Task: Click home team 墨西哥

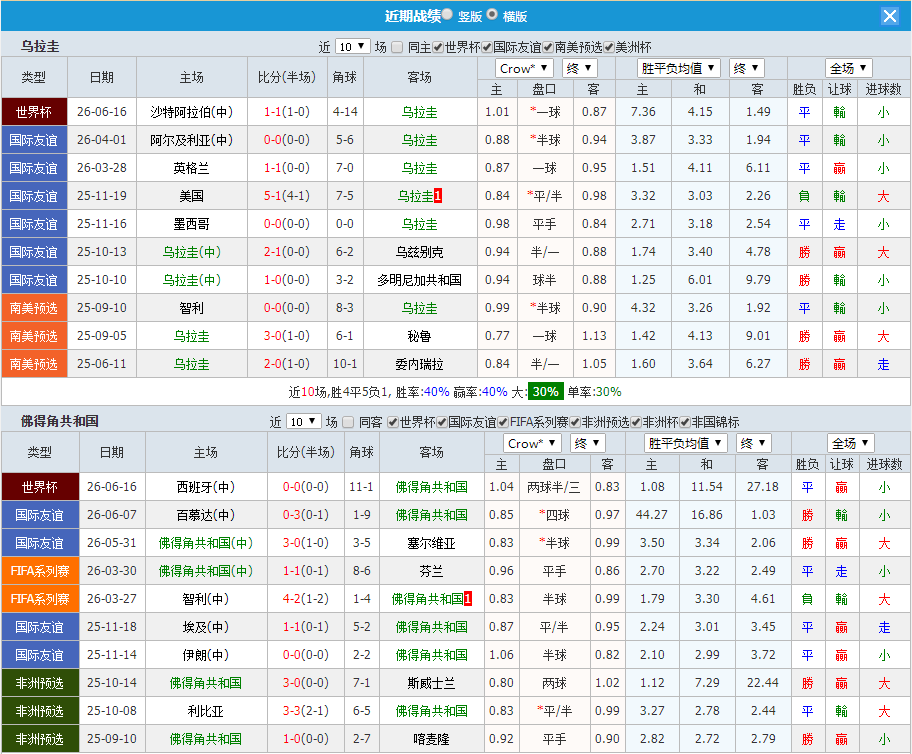Action: tap(191, 224)
